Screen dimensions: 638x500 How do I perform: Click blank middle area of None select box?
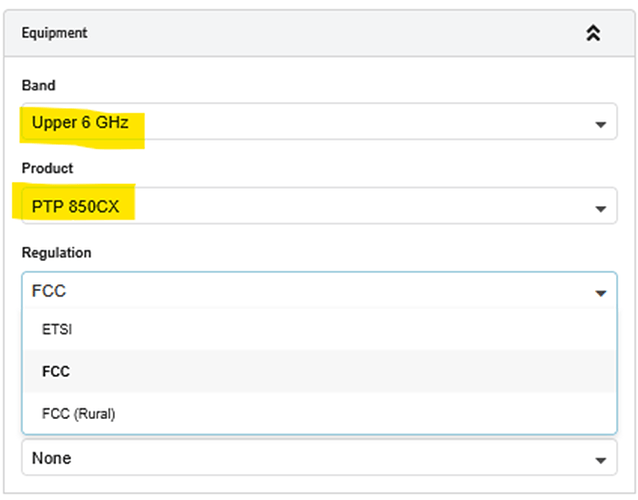(320, 458)
